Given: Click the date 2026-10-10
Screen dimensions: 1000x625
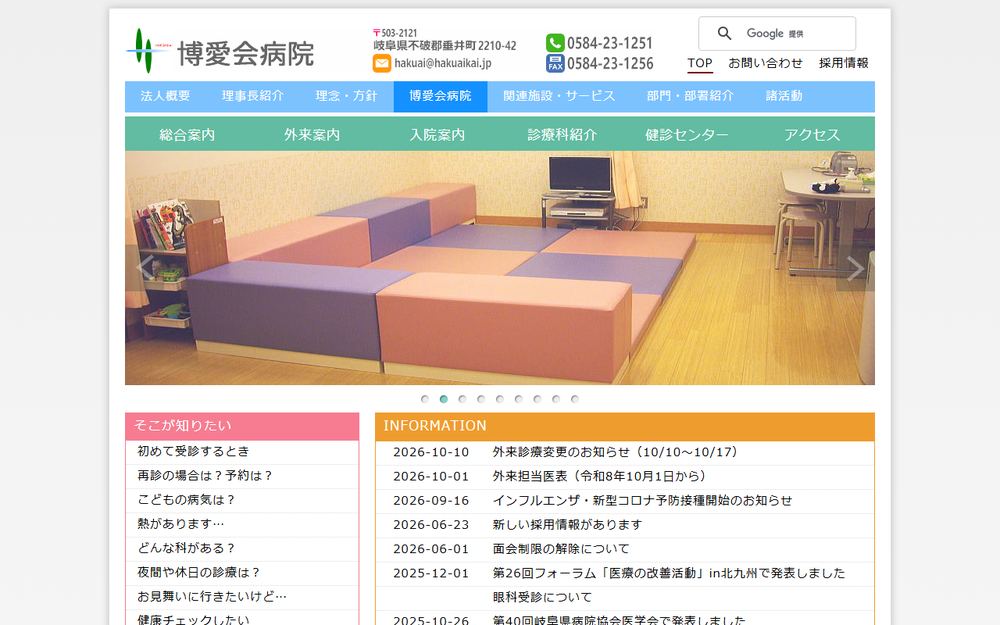Looking at the screenshot, I should pyautogui.click(x=431, y=452).
